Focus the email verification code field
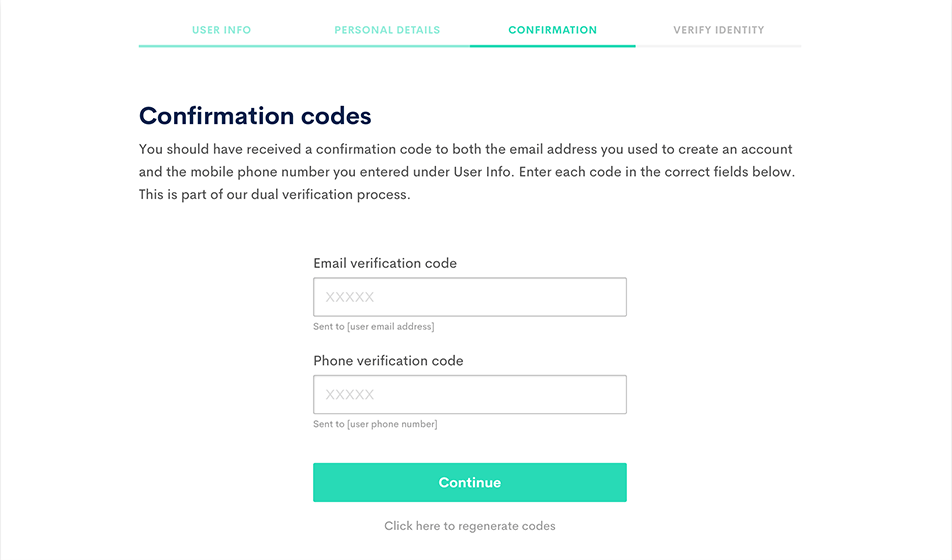Image resolution: width=952 pixels, height=560 pixels. pos(469,297)
